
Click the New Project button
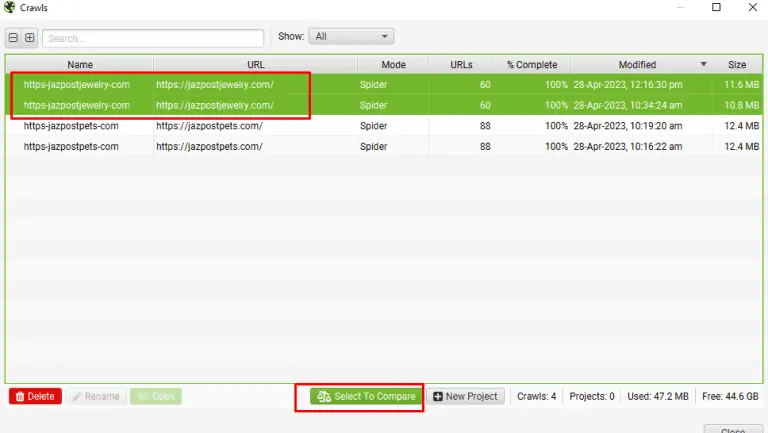[x=465, y=396]
